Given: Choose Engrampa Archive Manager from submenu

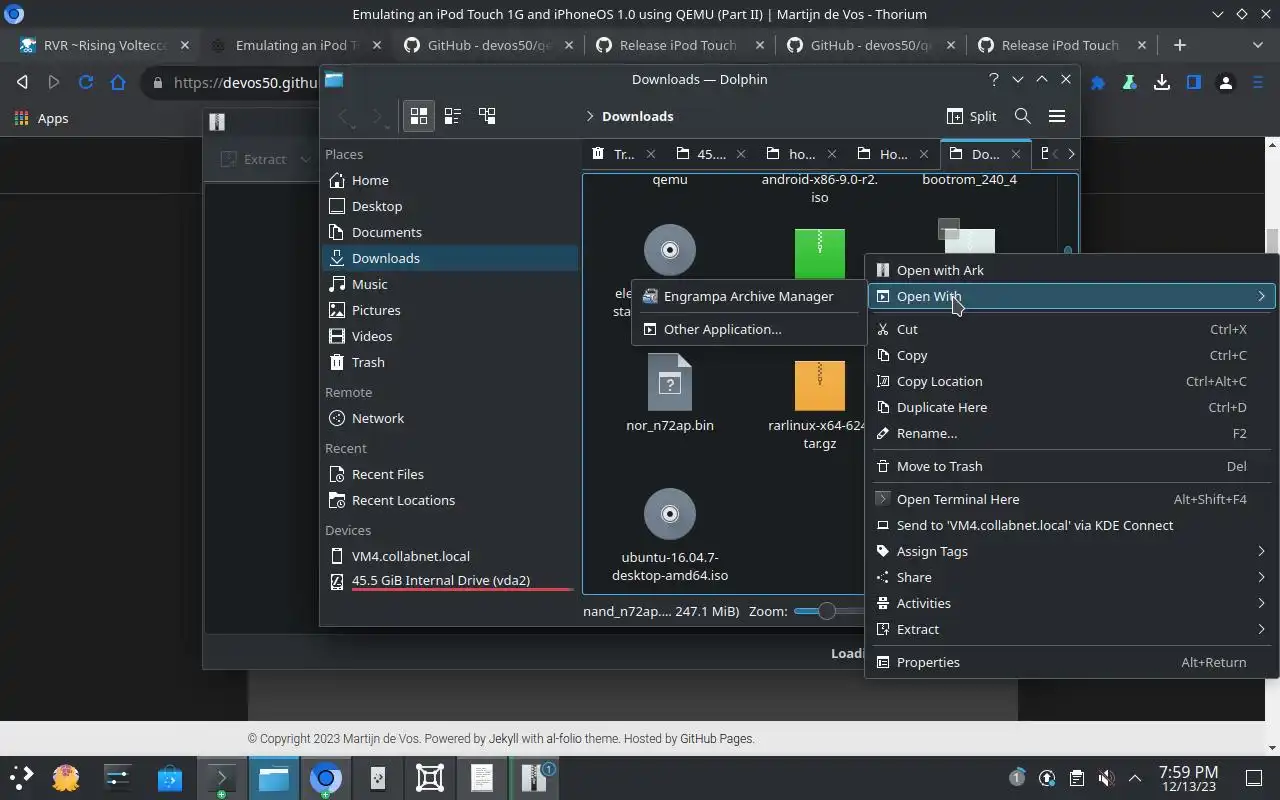Looking at the screenshot, I should 748,296.
